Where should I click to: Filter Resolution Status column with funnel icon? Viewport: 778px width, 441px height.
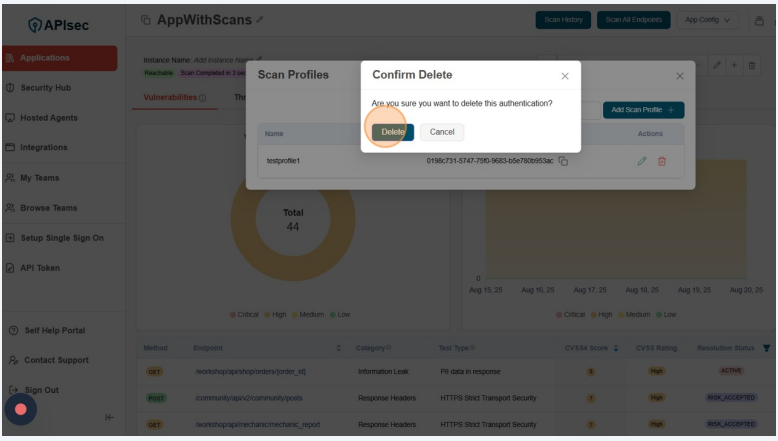[x=766, y=348]
